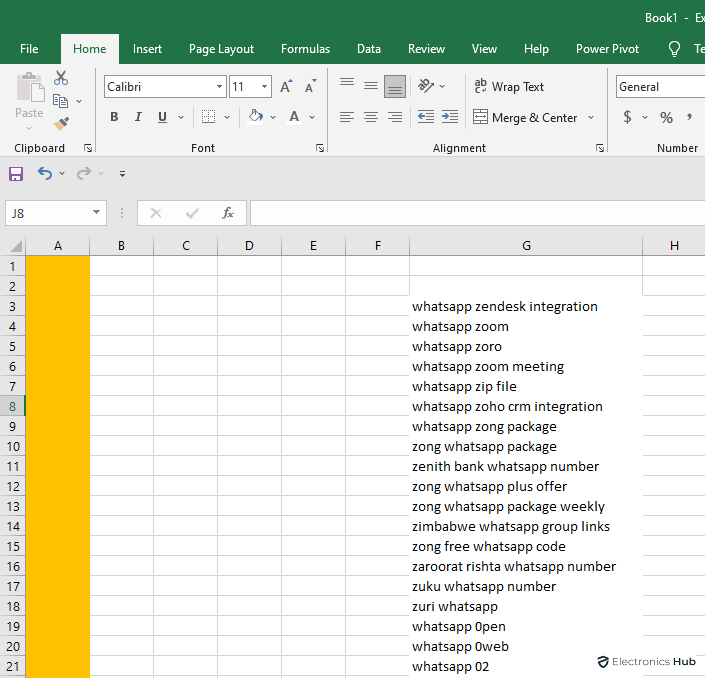Click the Orientation text angle icon
Viewport: 705px width, 678px height.
tap(426, 85)
